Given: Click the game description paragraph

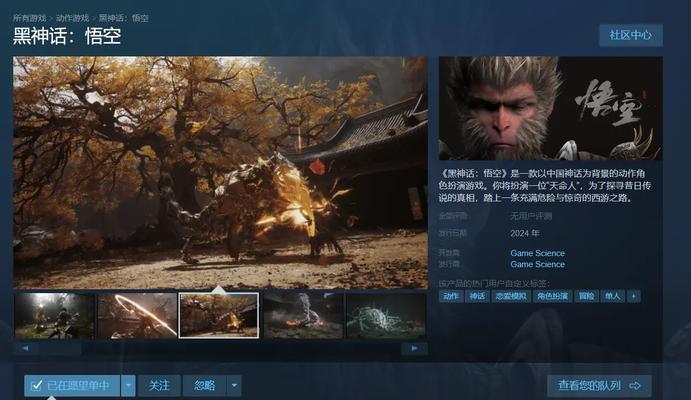Looking at the screenshot, I should [545, 185].
